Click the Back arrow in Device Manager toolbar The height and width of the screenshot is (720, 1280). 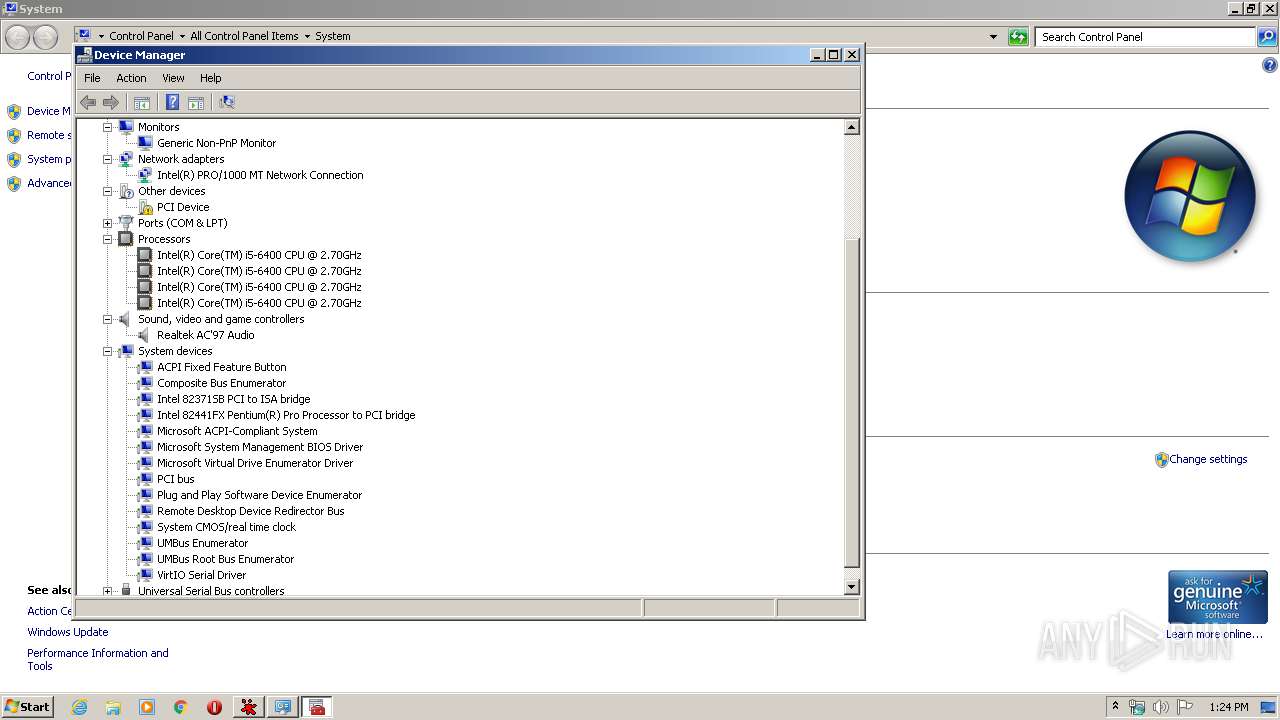(88, 102)
